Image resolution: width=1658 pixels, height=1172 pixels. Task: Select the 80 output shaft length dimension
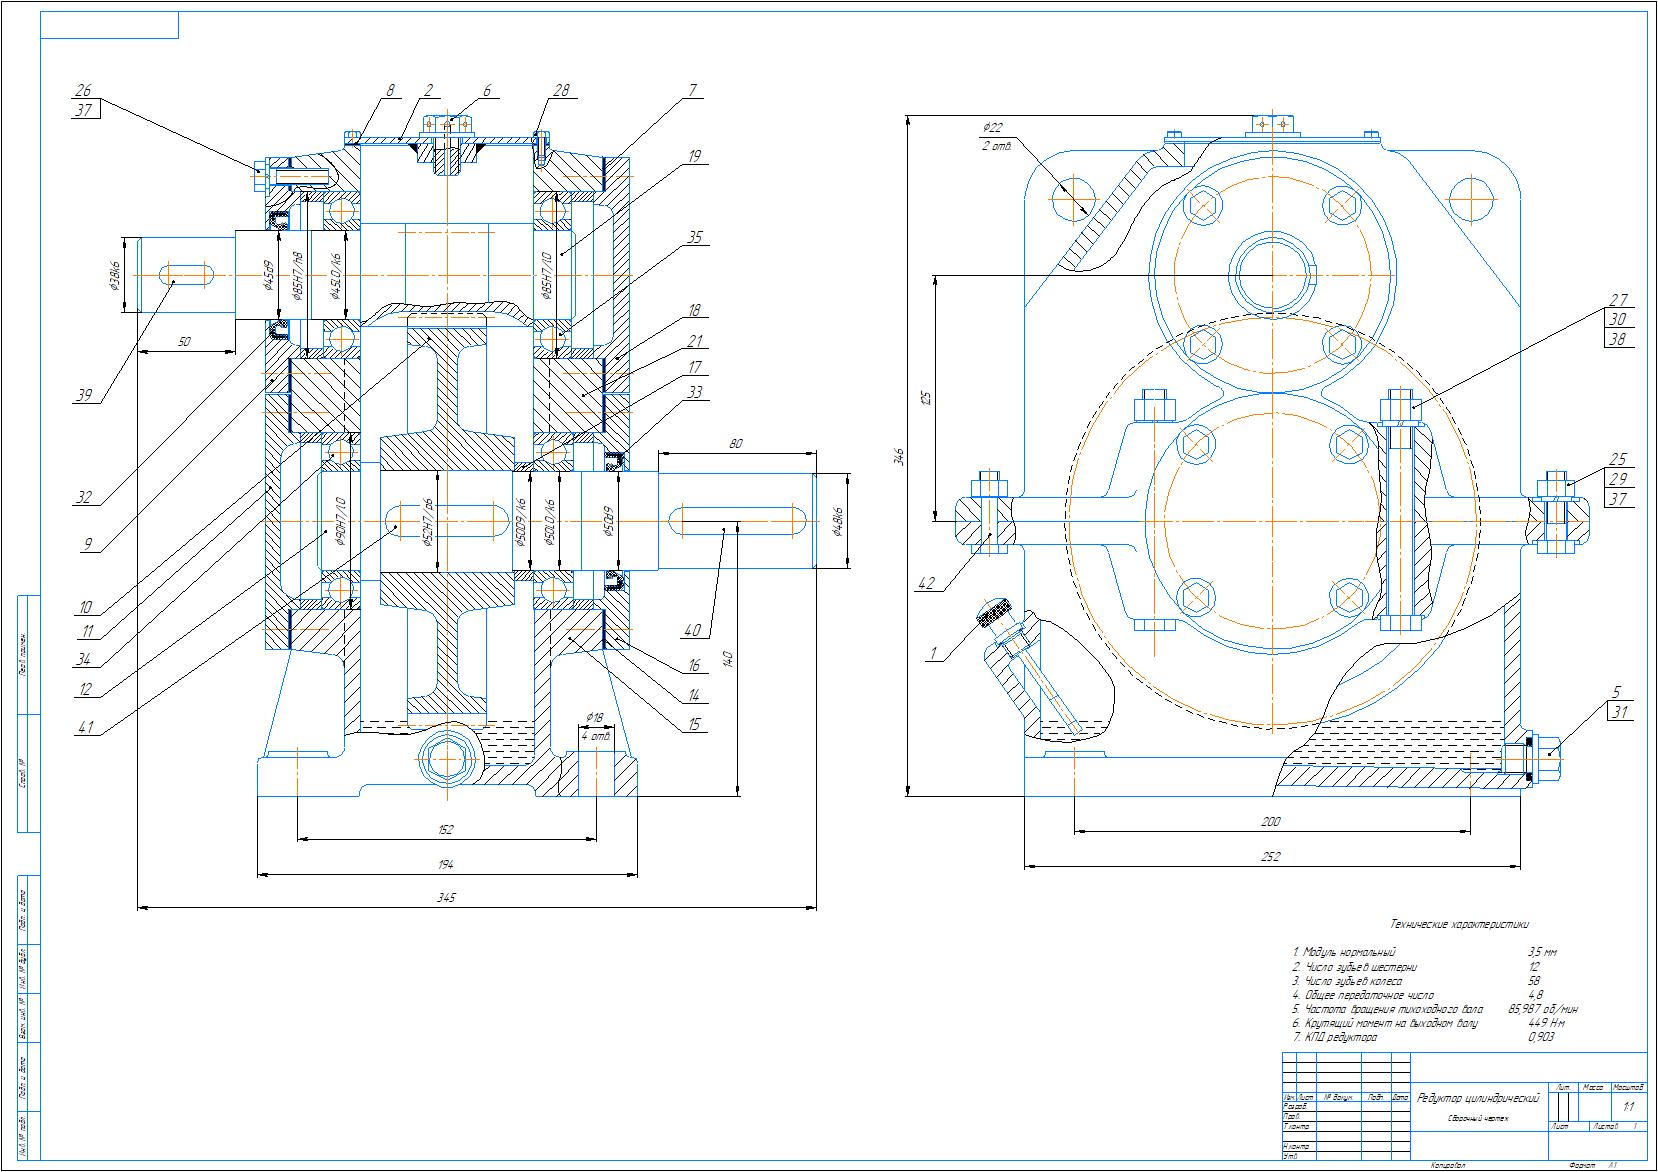(x=735, y=443)
